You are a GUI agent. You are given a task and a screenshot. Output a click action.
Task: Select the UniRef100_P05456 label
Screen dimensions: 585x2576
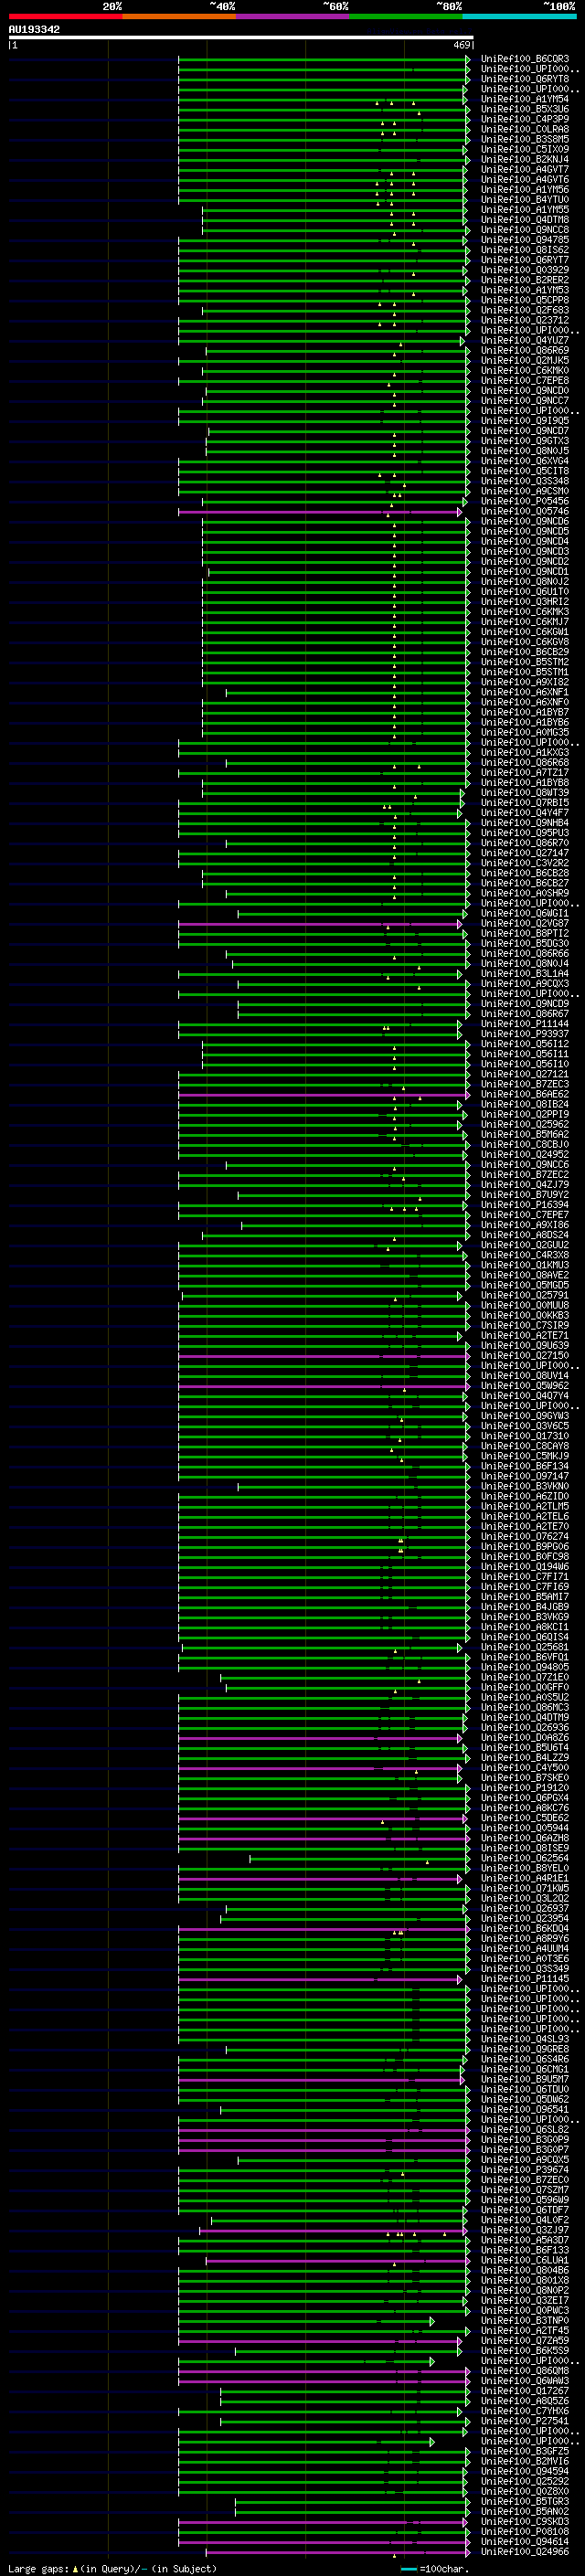525,501
